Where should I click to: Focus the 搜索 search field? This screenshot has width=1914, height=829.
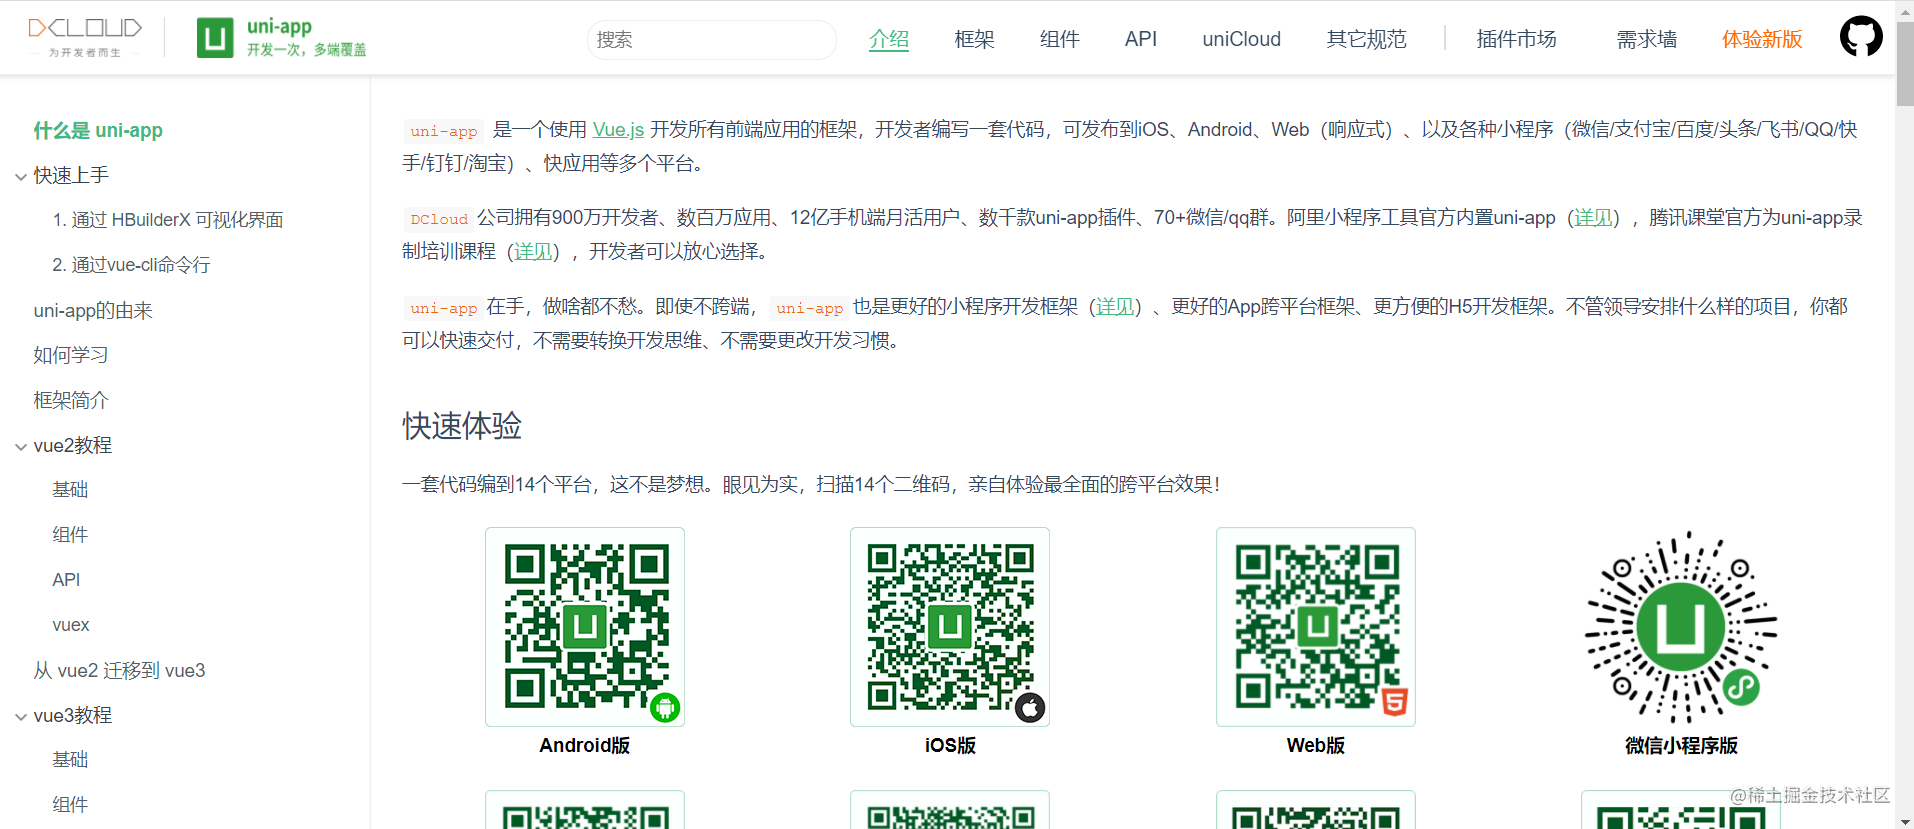712,40
